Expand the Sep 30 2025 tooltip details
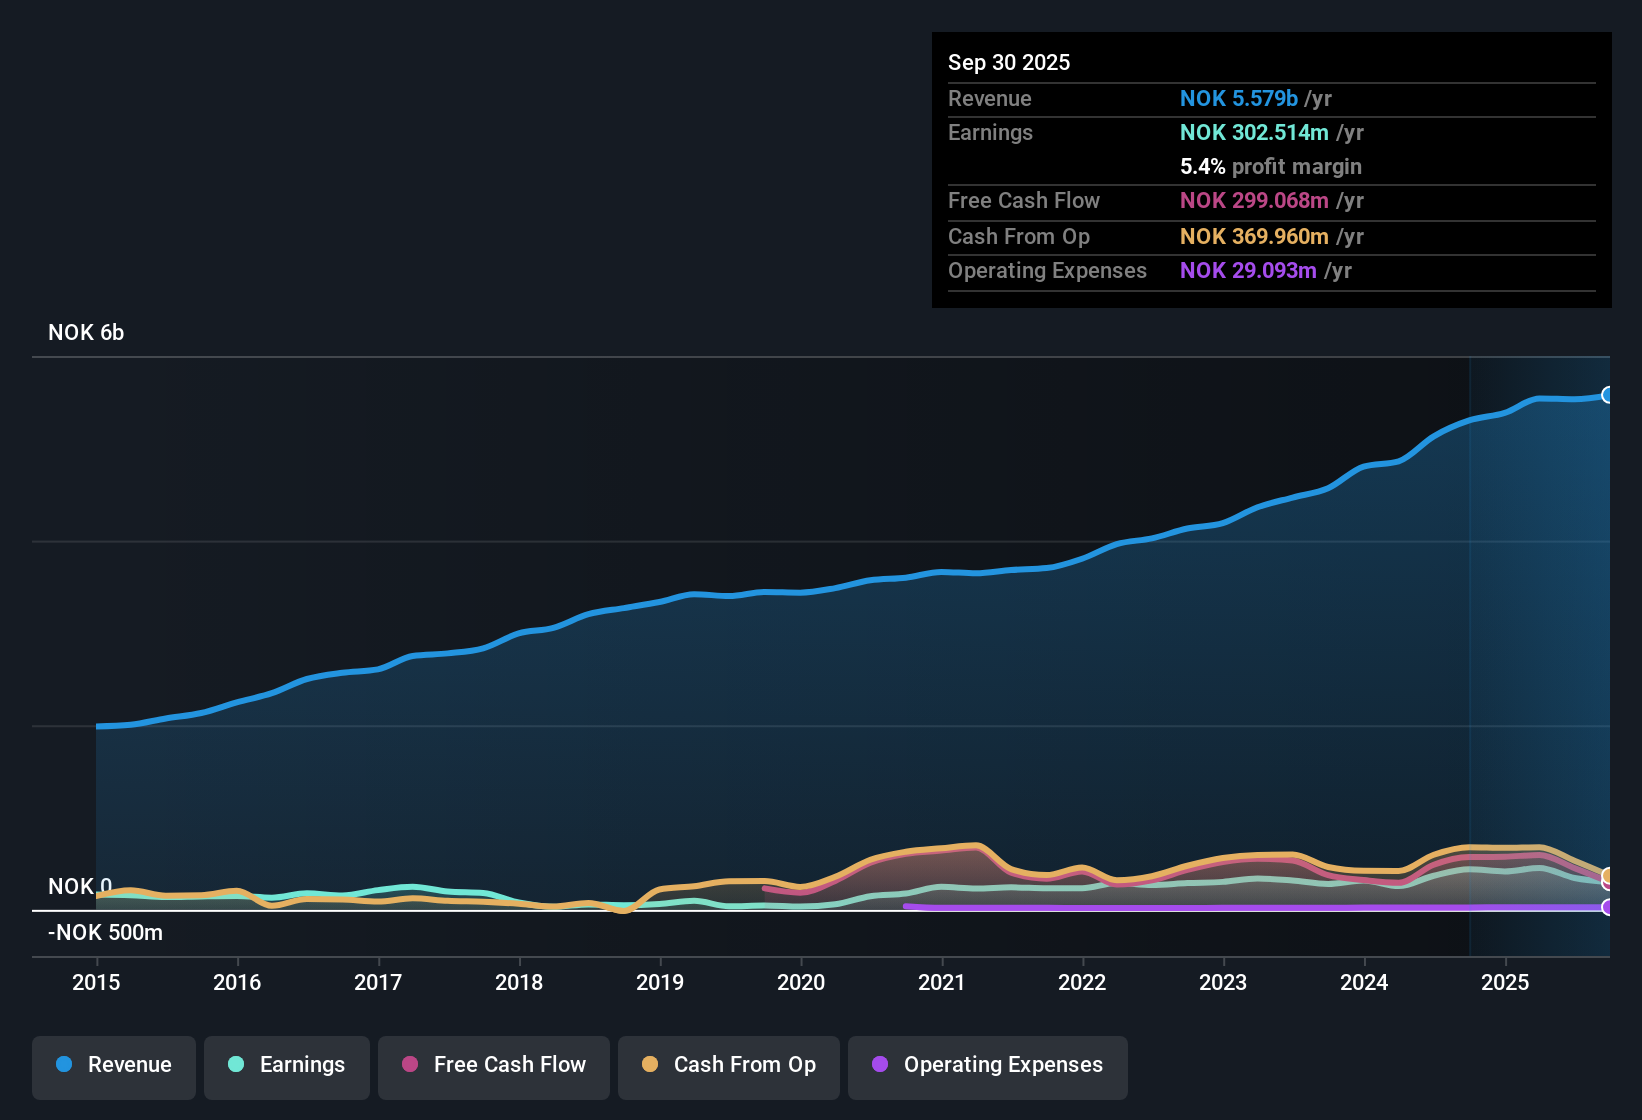The image size is (1642, 1120). pos(1009,62)
